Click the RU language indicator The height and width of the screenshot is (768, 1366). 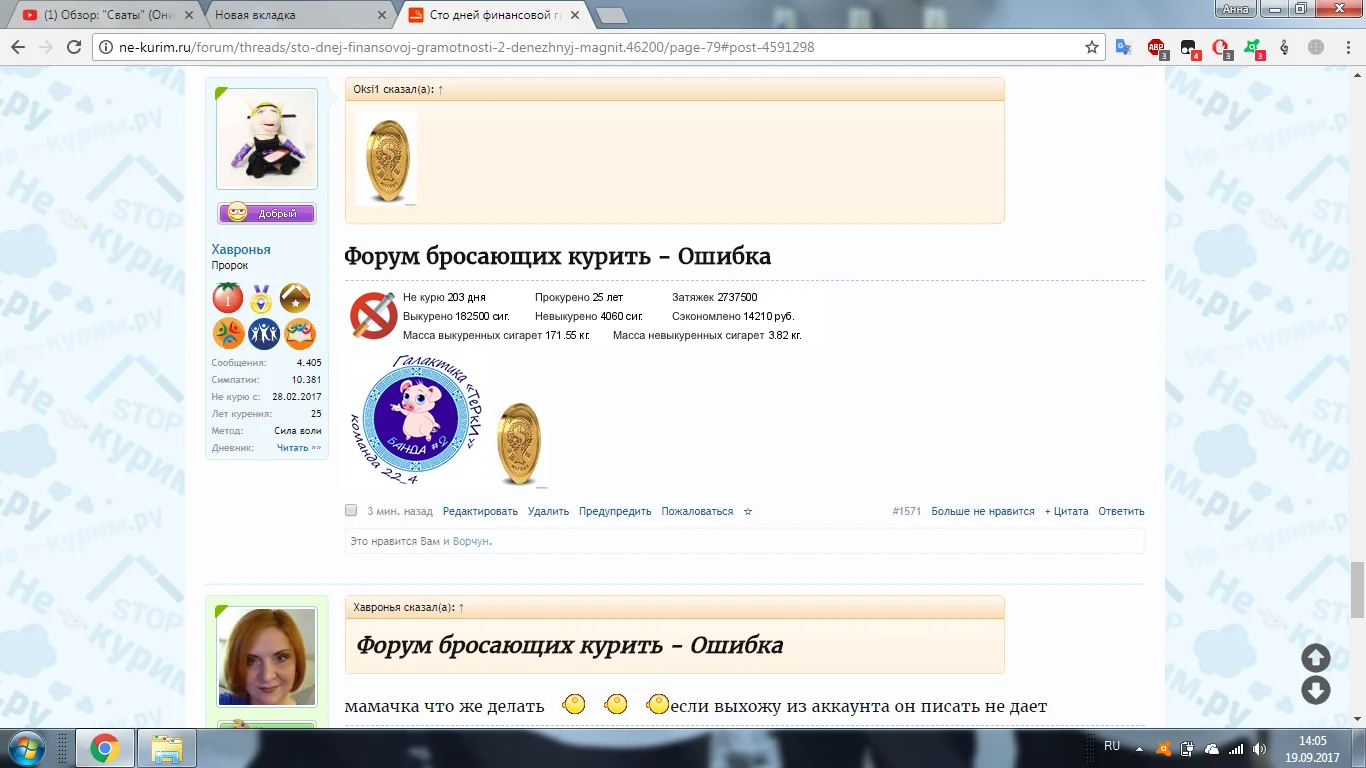tap(1112, 746)
